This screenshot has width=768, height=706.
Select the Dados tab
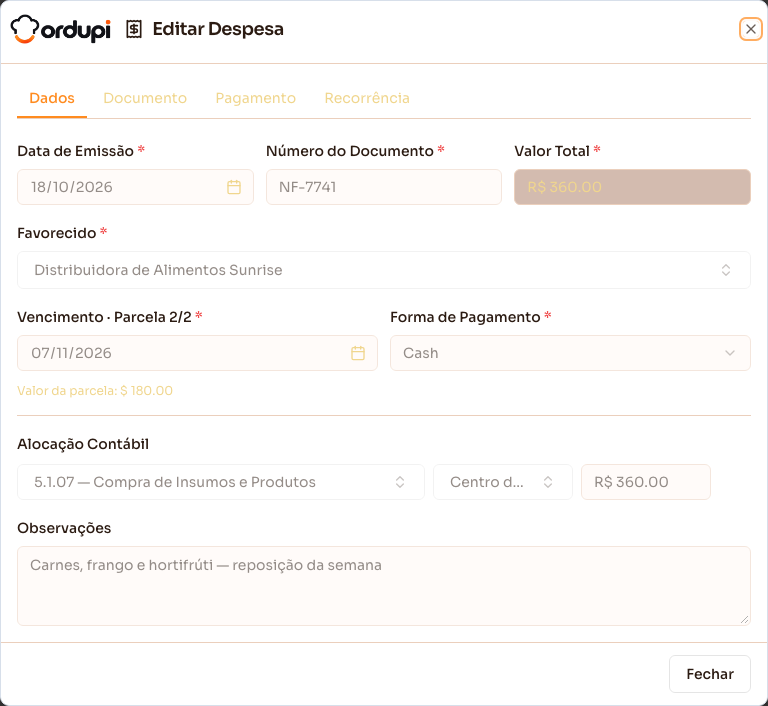[52, 98]
